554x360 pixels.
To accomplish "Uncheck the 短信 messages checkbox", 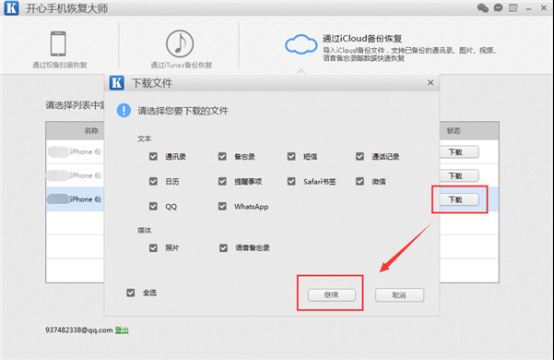I will click(x=291, y=156).
